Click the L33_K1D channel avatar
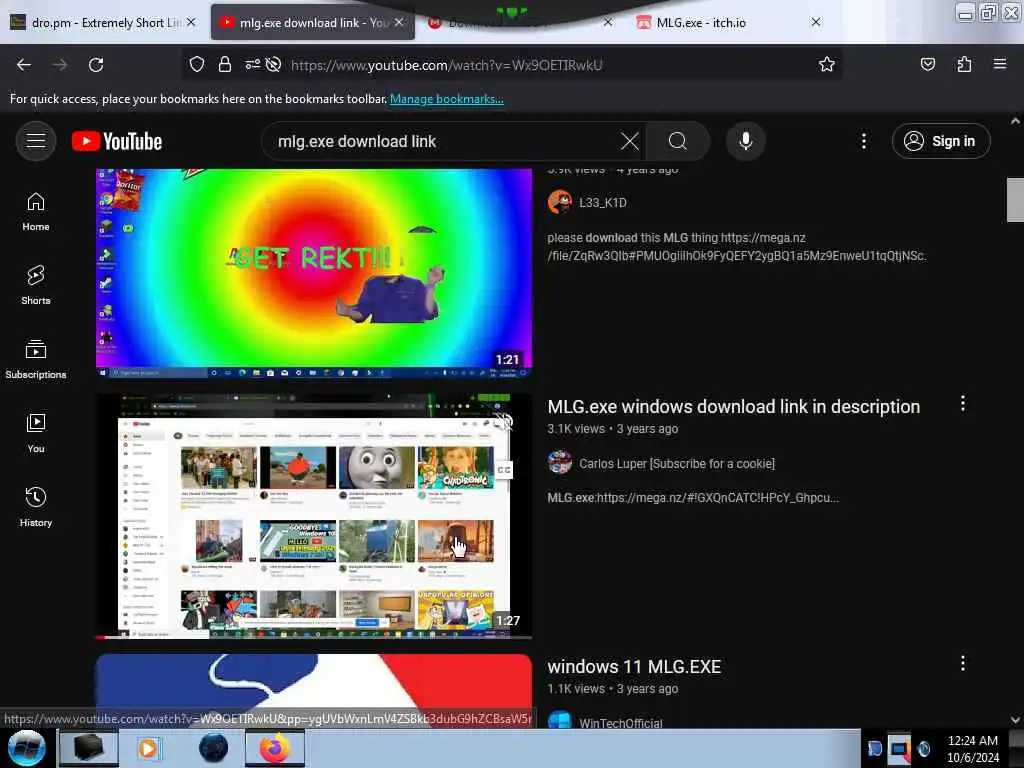Image resolution: width=1024 pixels, height=768 pixels. [x=560, y=202]
